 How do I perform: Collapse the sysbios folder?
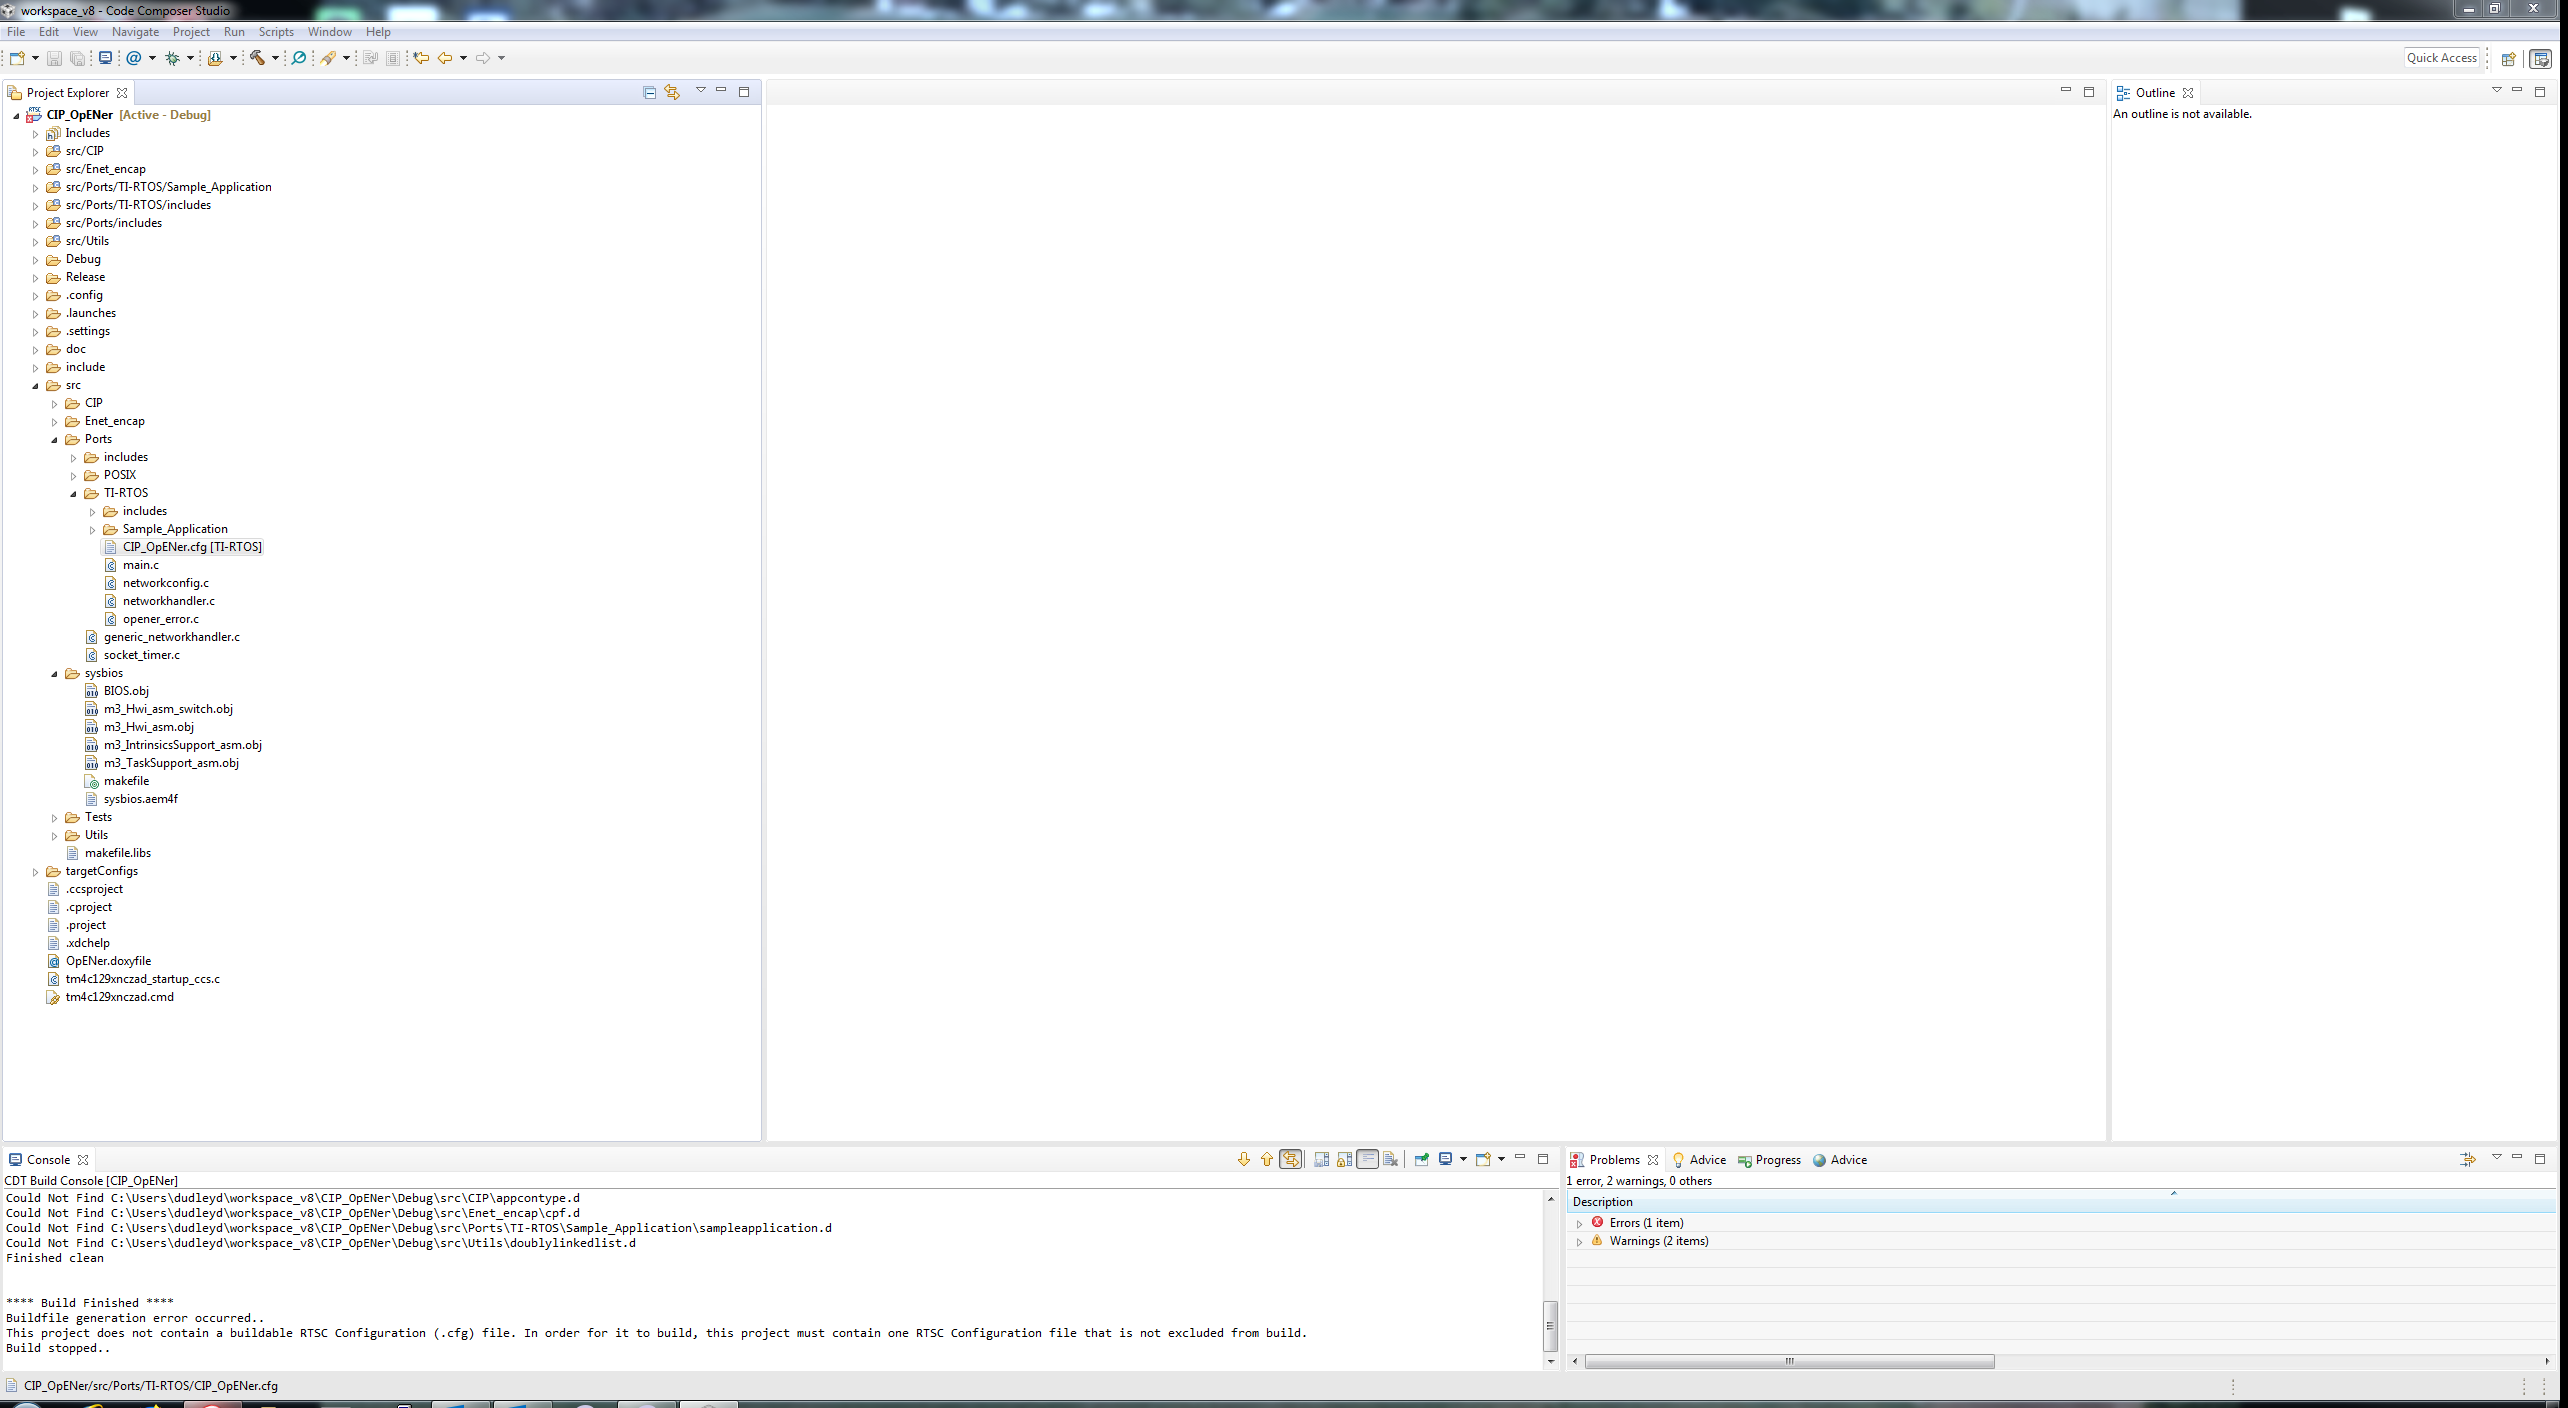point(55,674)
